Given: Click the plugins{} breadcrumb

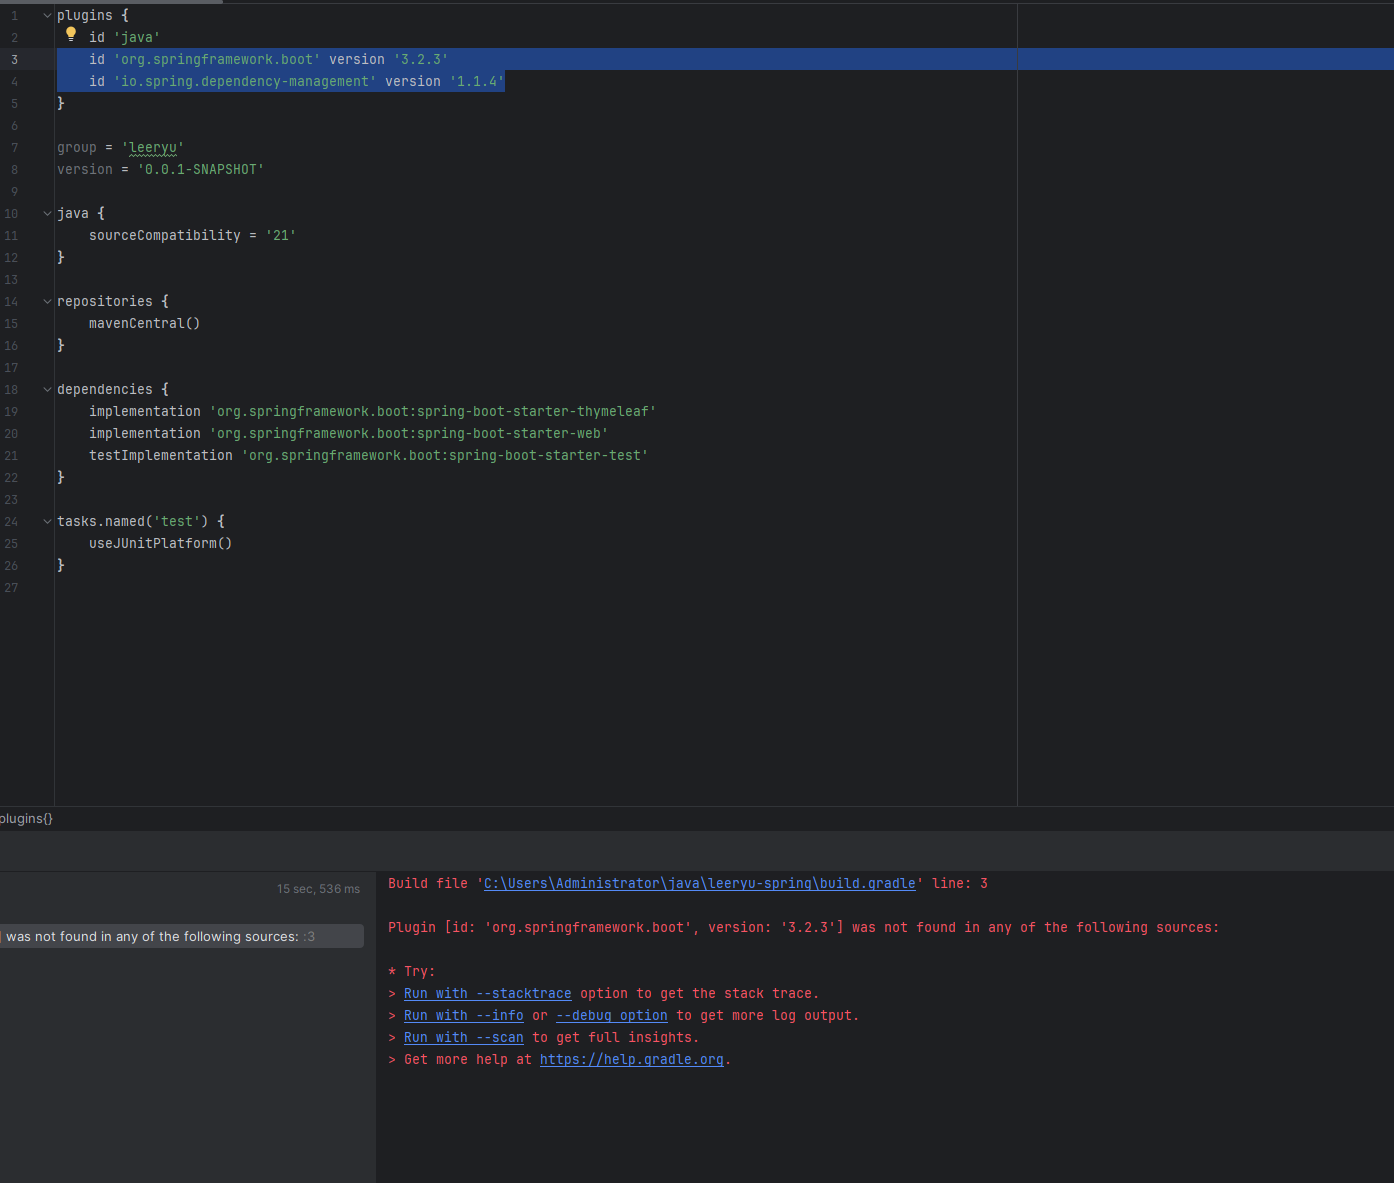Looking at the screenshot, I should pyautogui.click(x=26, y=819).
